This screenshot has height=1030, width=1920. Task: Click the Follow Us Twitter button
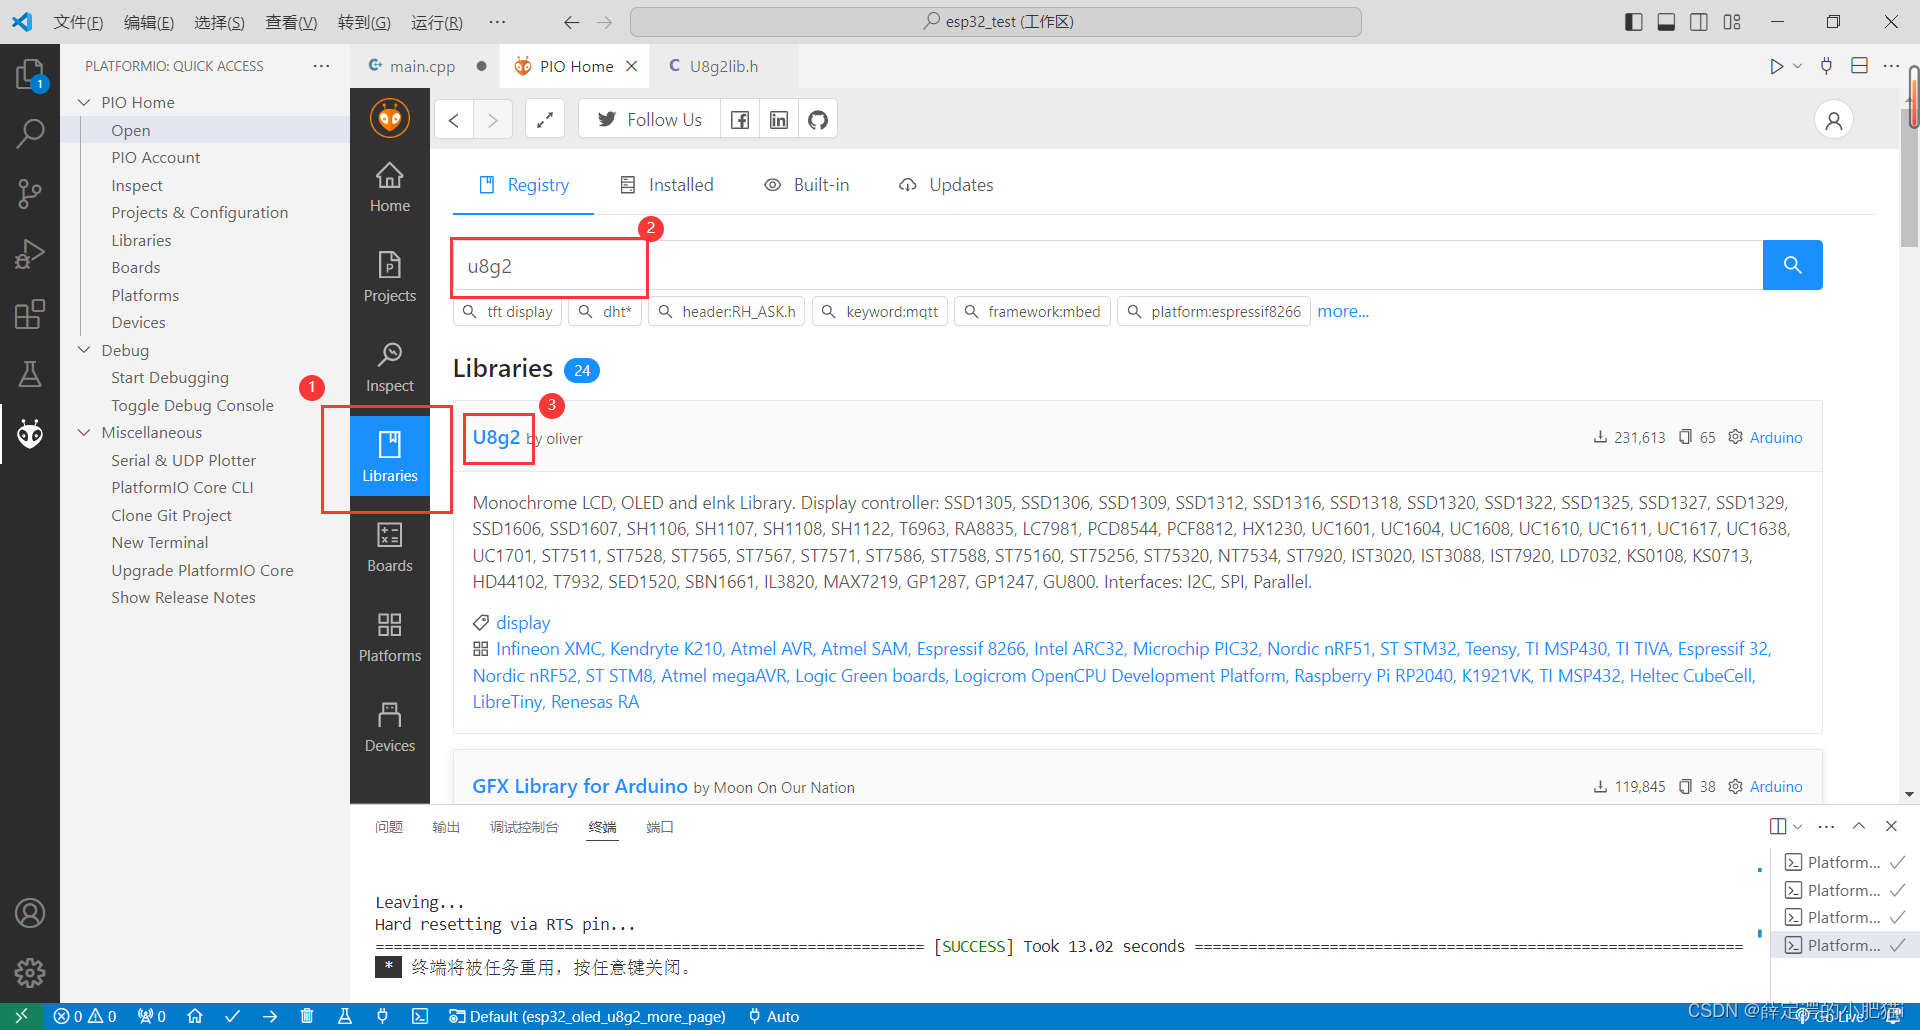[x=650, y=120]
